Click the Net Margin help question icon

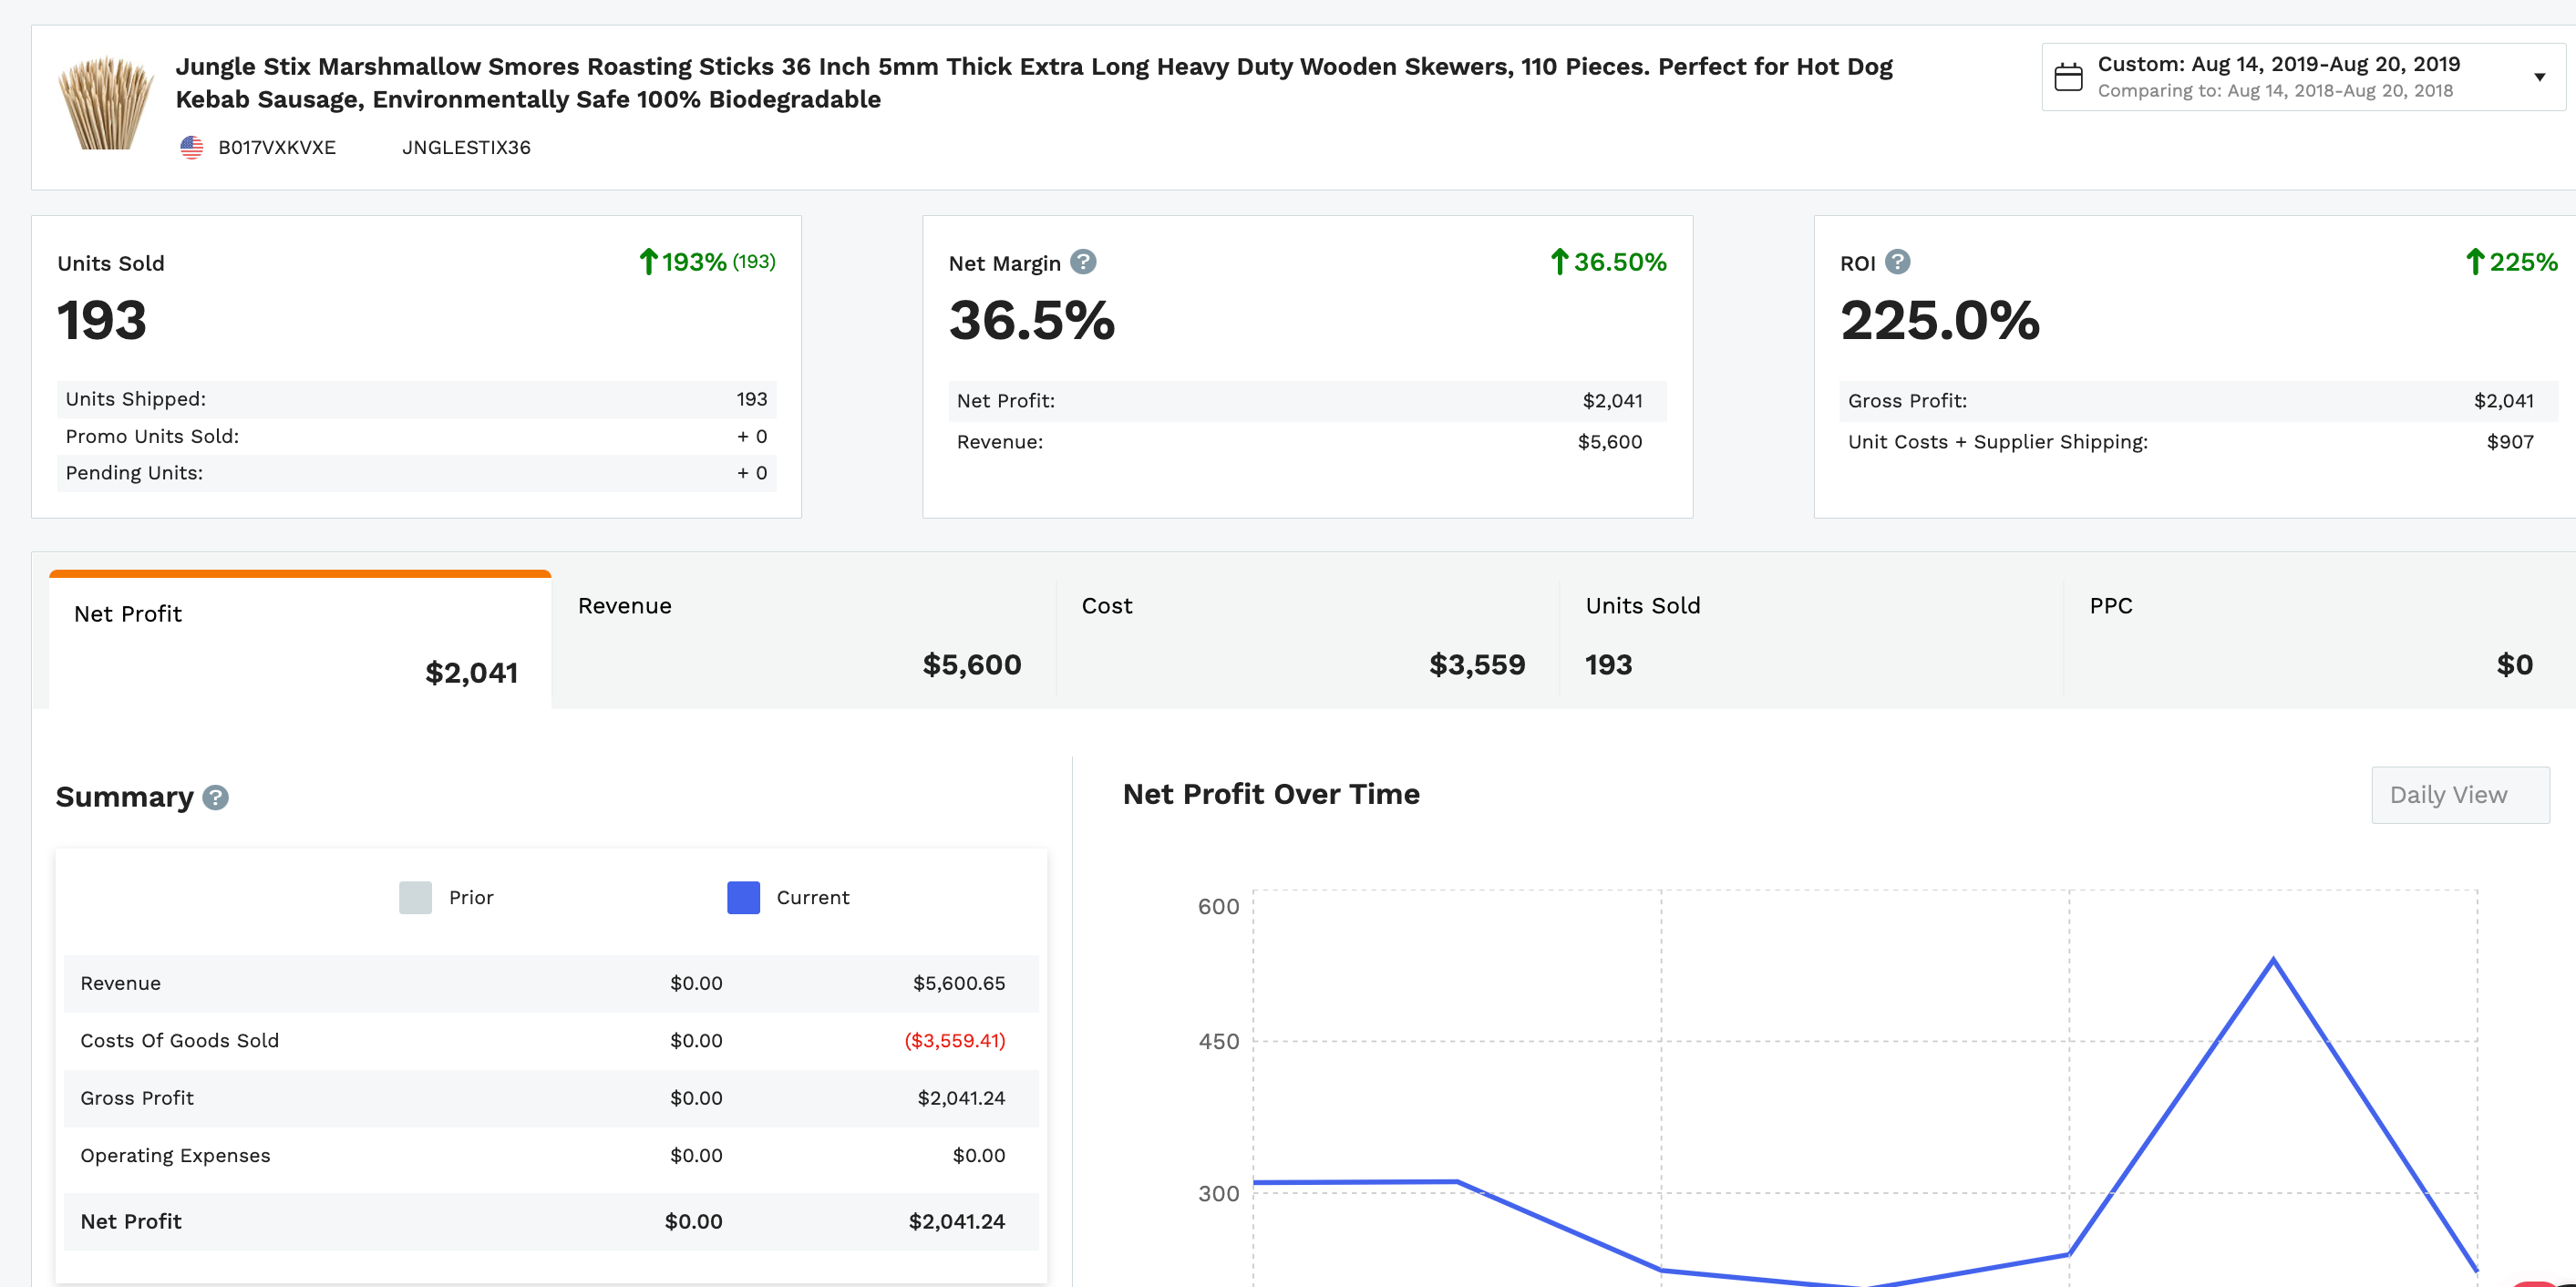(x=1083, y=262)
